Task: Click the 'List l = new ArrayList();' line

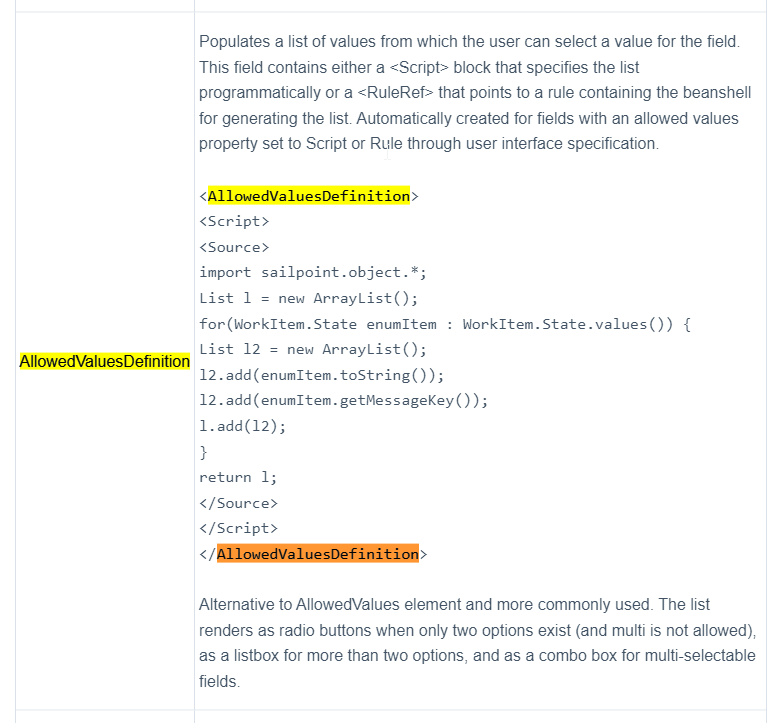Action: coord(308,298)
